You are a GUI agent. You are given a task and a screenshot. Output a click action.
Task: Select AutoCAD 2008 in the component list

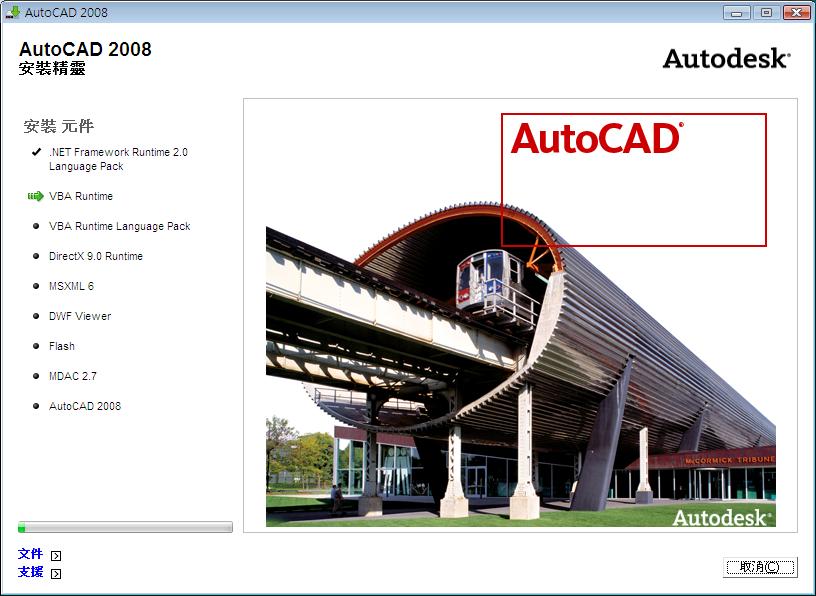click(x=85, y=406)
